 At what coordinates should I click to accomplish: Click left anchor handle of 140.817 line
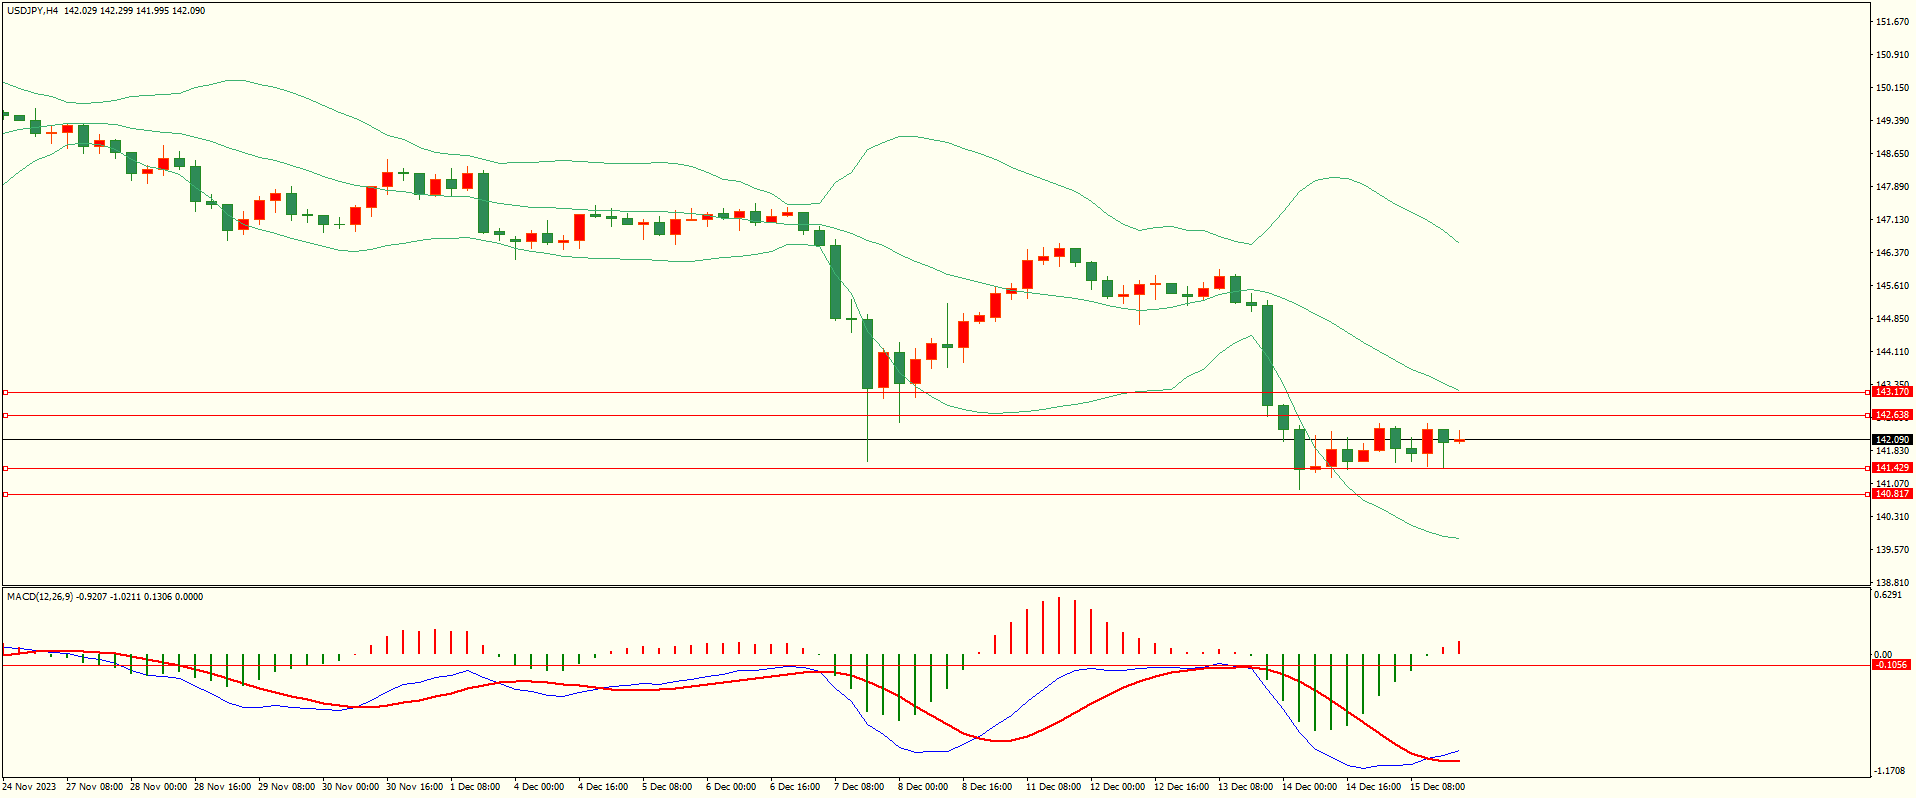tap(5, 494)
